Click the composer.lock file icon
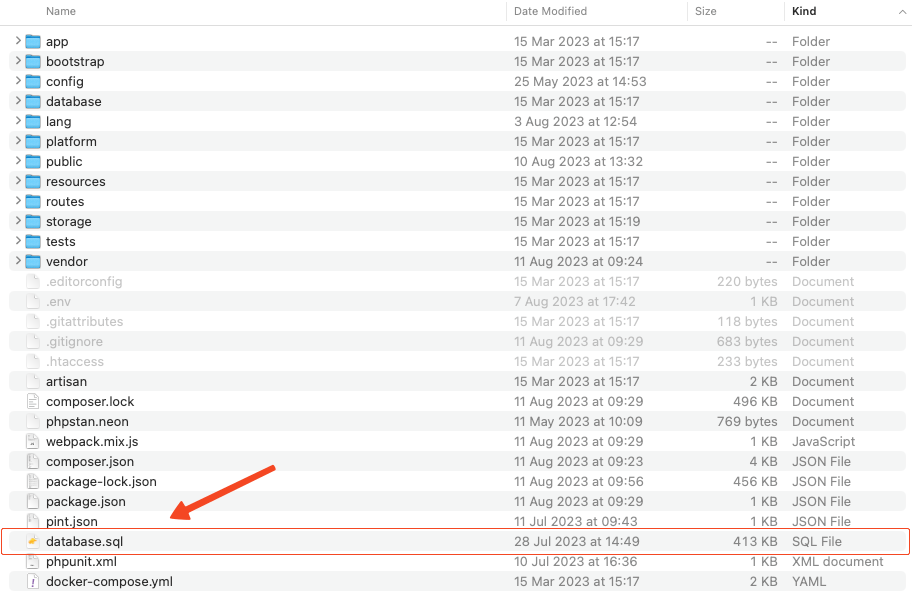The image size is (912, 604). click(x=32, y=401)
